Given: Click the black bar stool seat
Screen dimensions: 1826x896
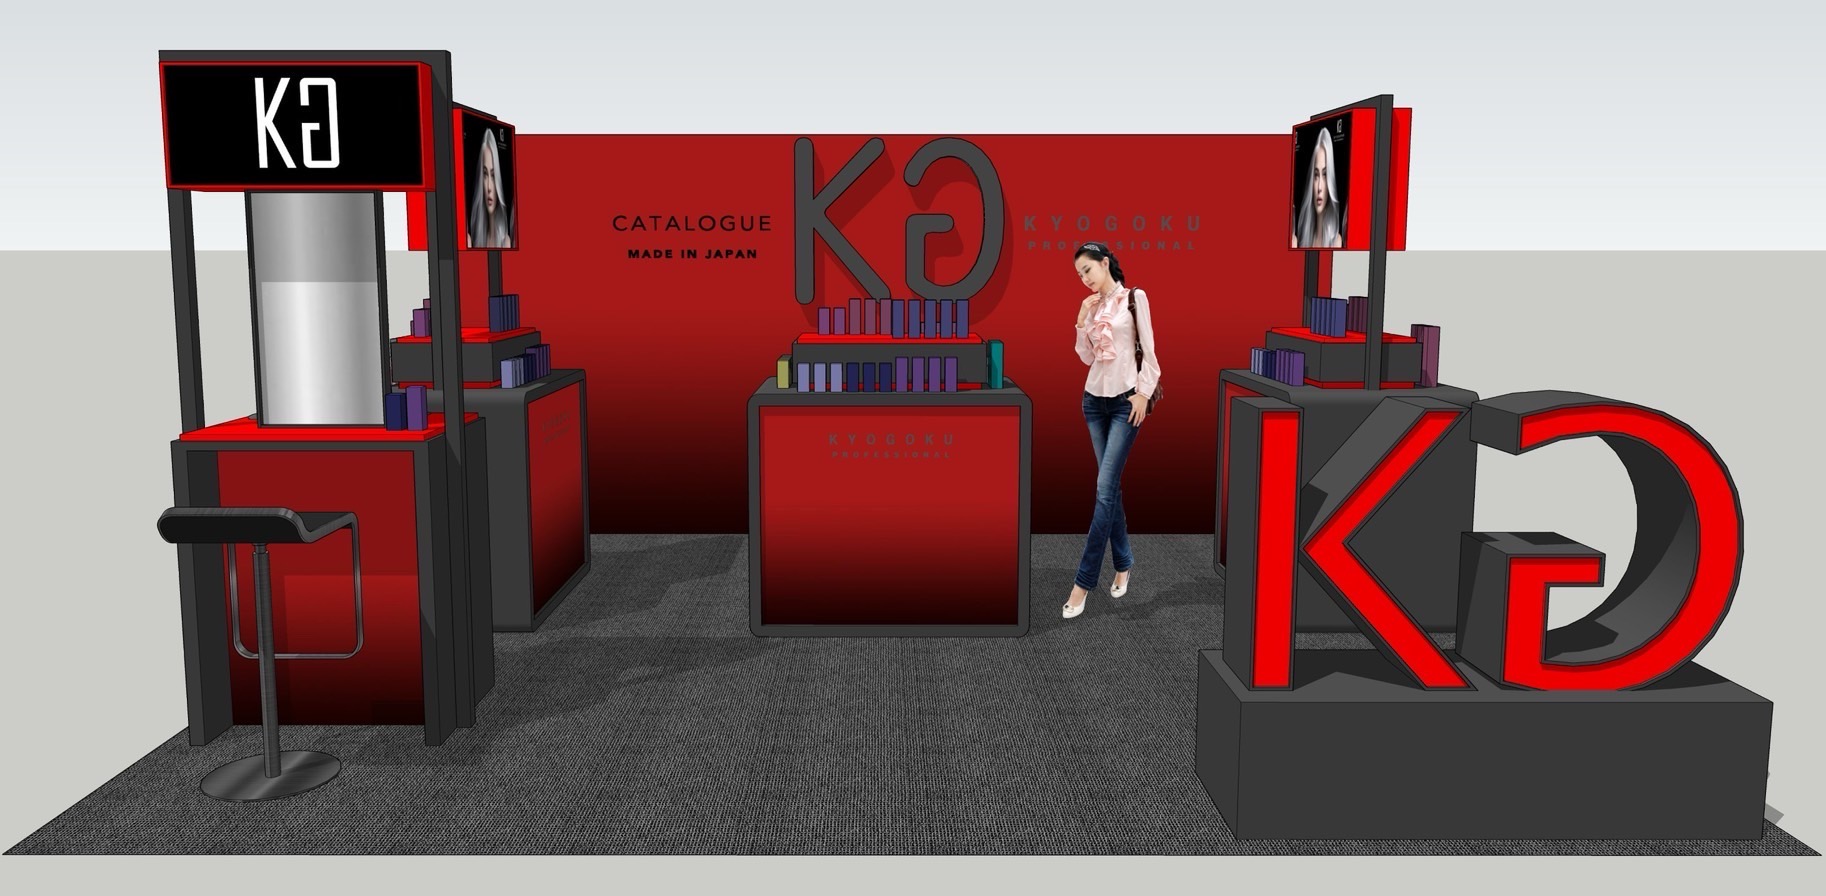Looking at the screenshot, I should [x=255, y=526].
